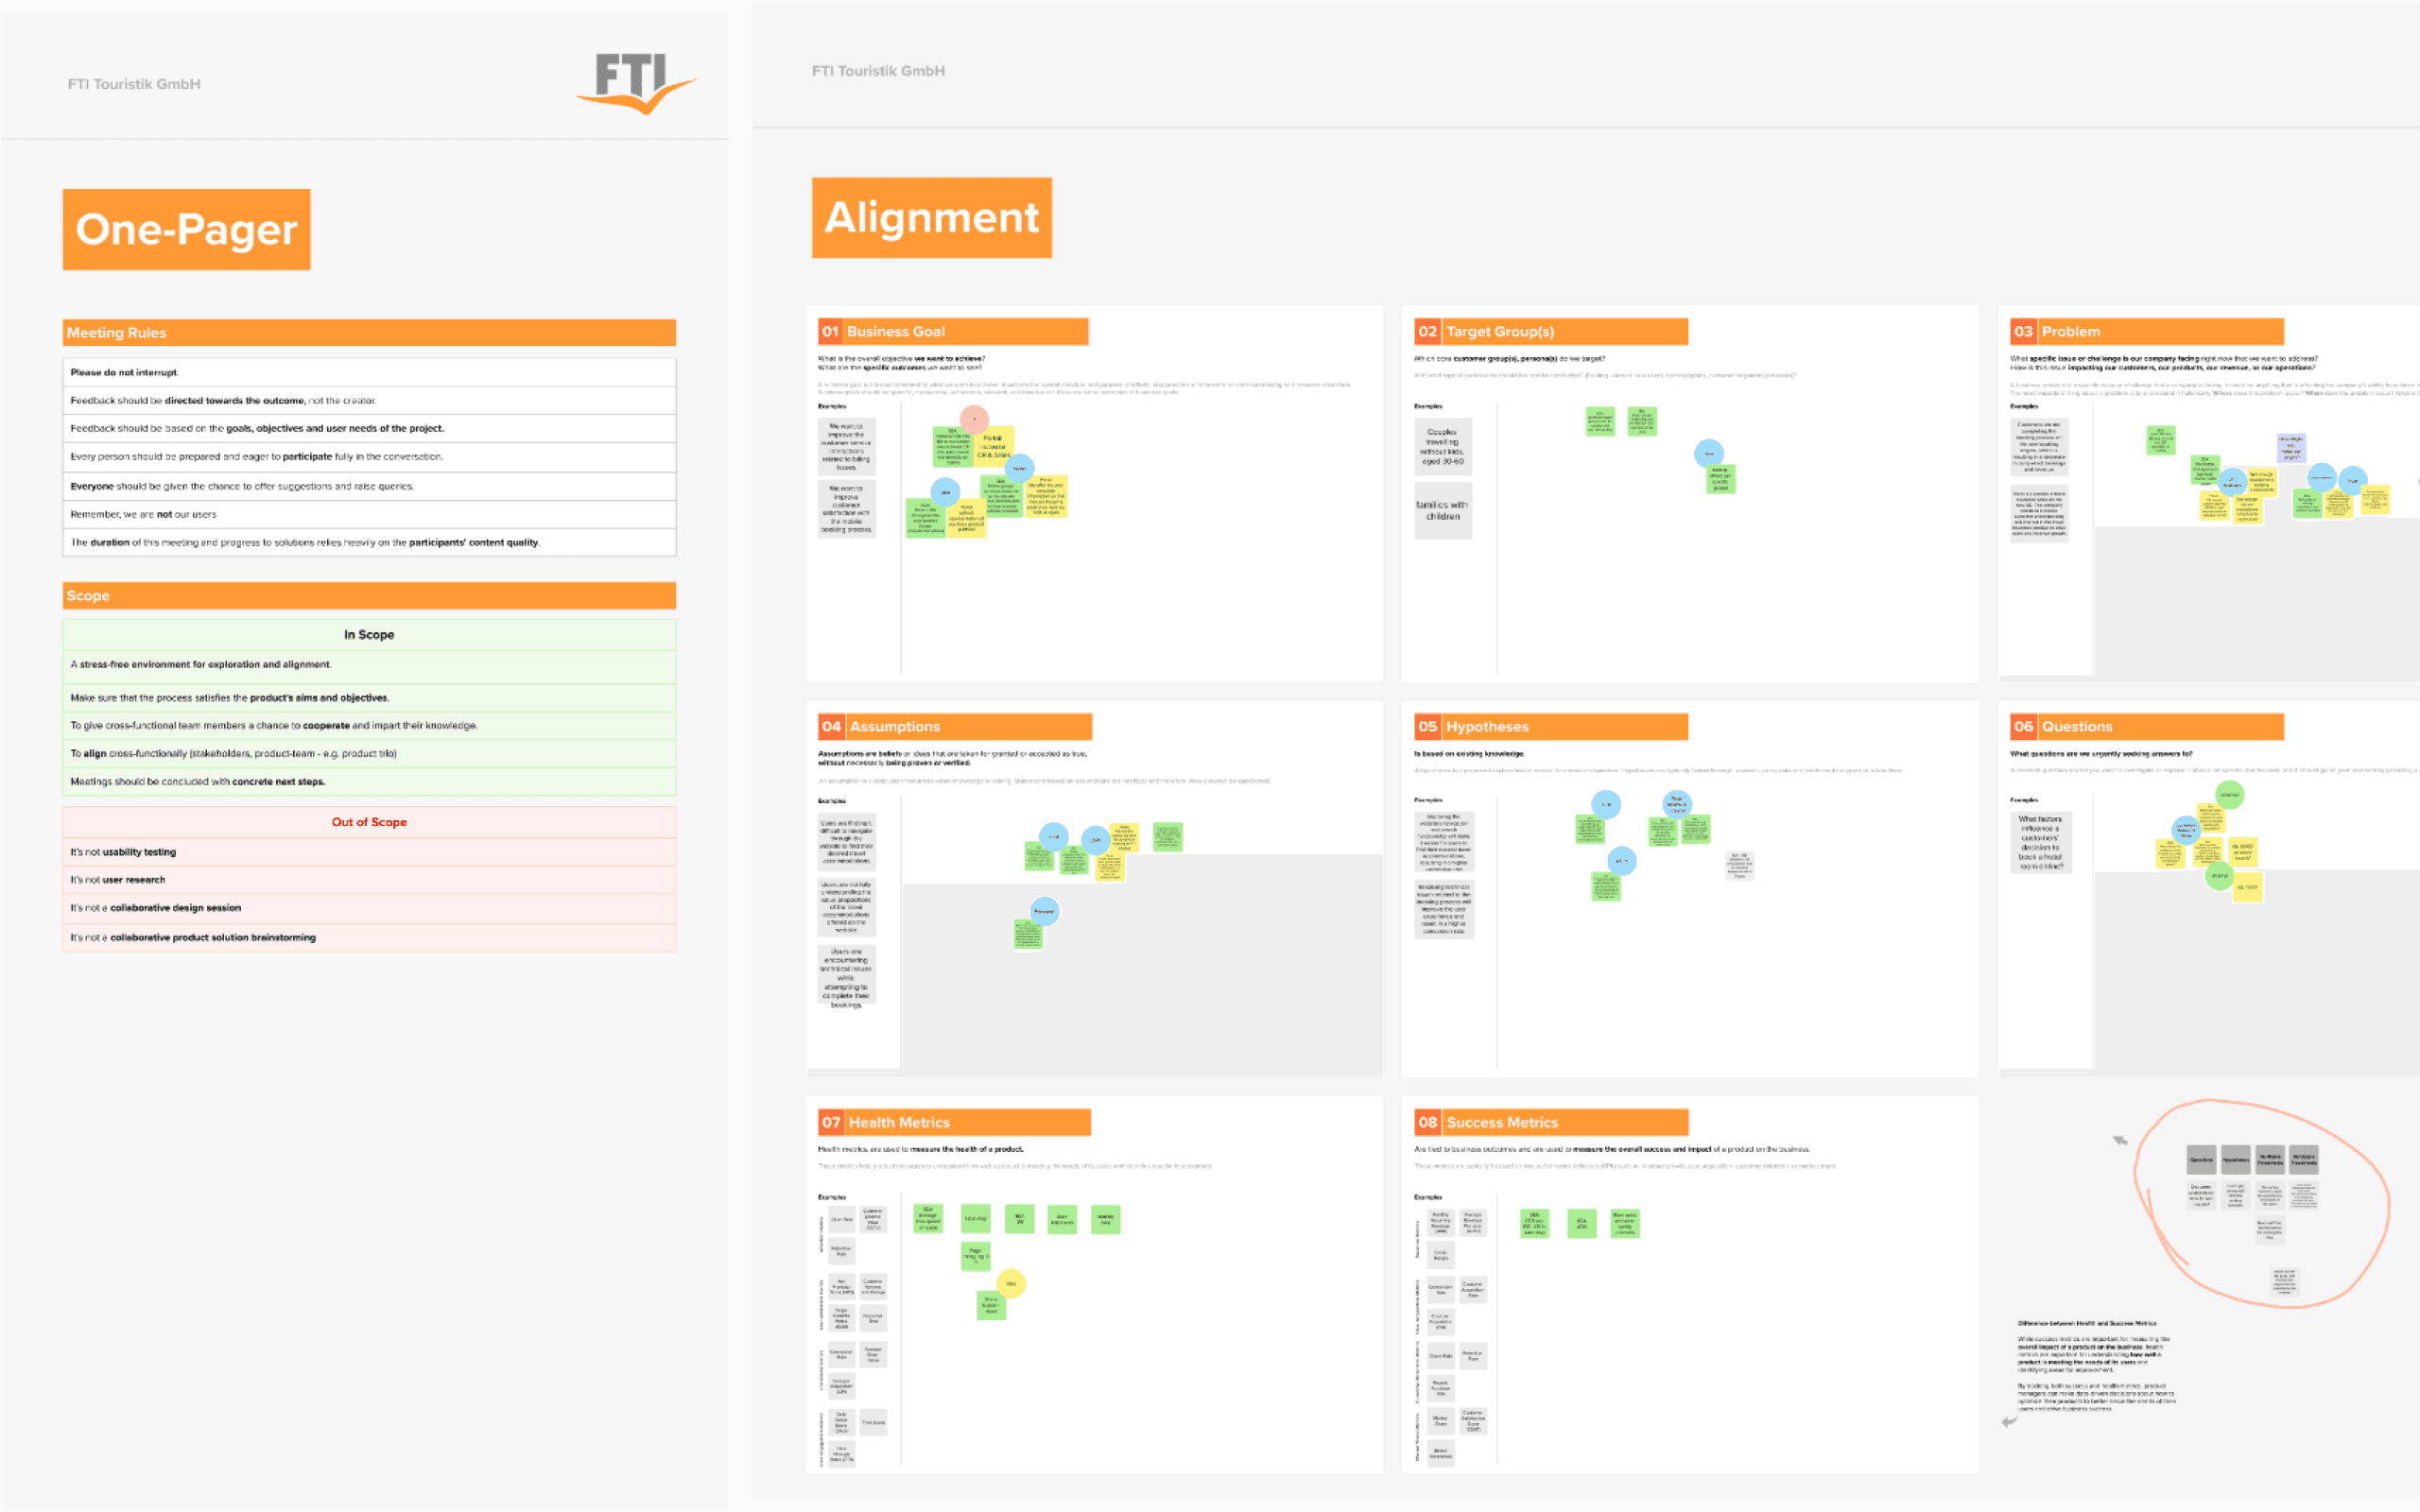Screen dimensions: 2420x1512
Task: Select the green In Scope table heading
Action: click(369, 635)
